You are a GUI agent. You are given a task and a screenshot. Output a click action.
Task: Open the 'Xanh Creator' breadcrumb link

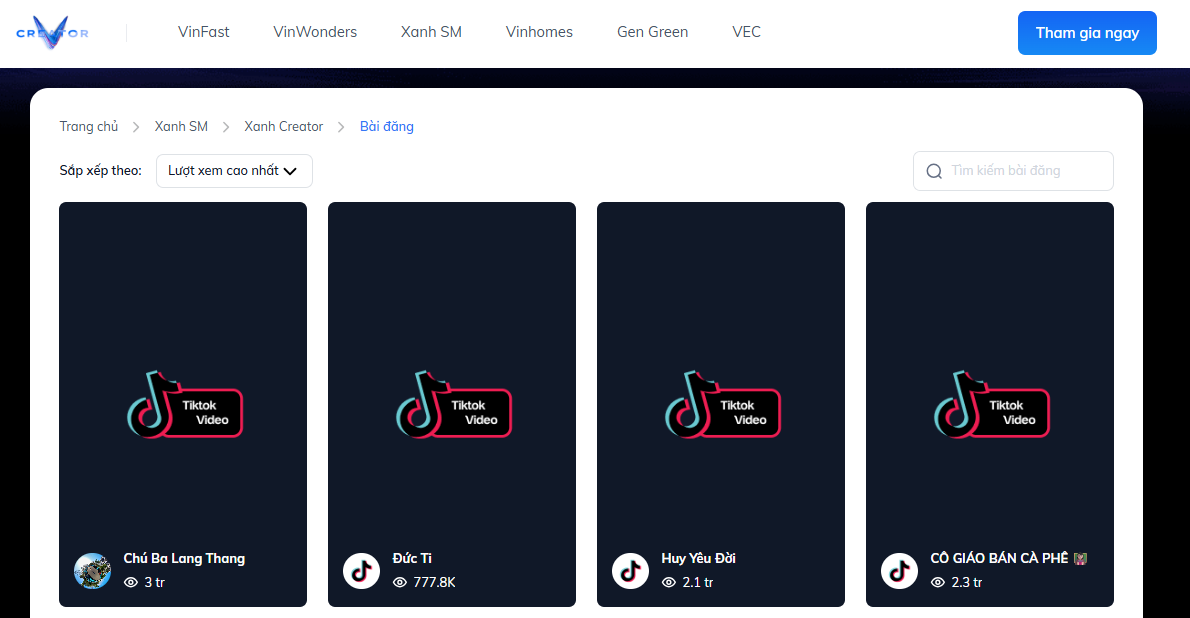(283, 126)
